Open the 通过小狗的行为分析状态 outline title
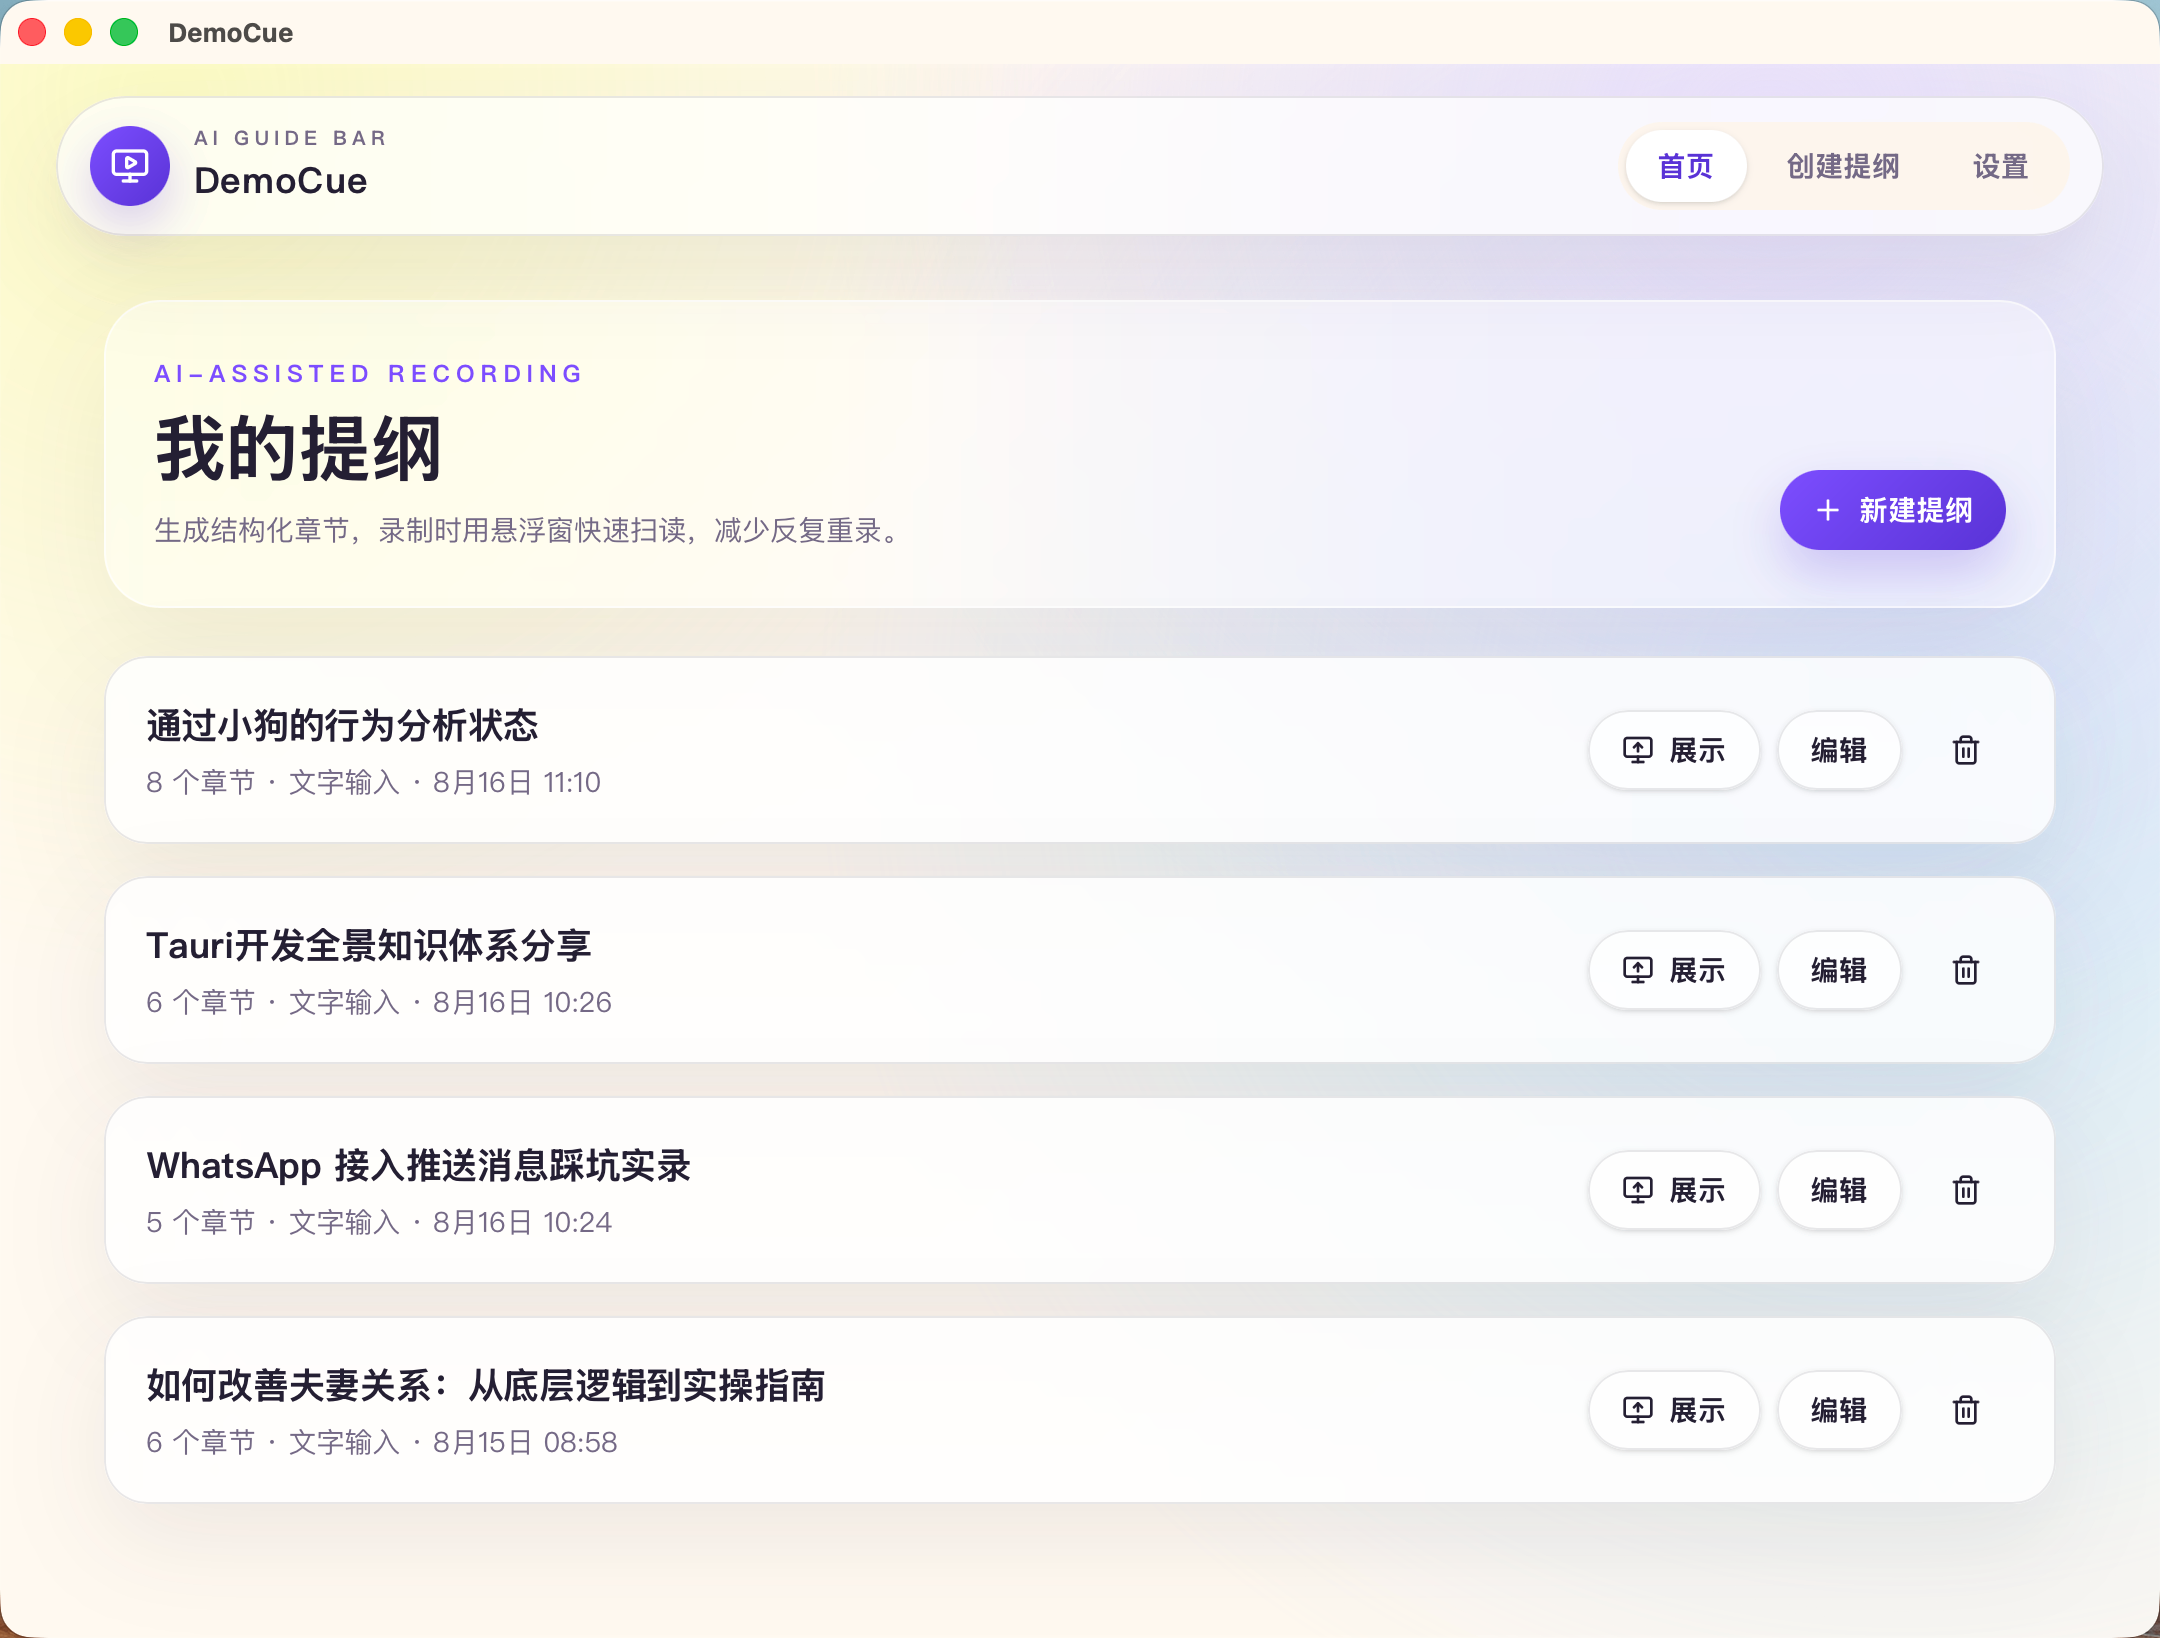The height and width of the screenshot is (1638, 2160). [x=342, y=726]
